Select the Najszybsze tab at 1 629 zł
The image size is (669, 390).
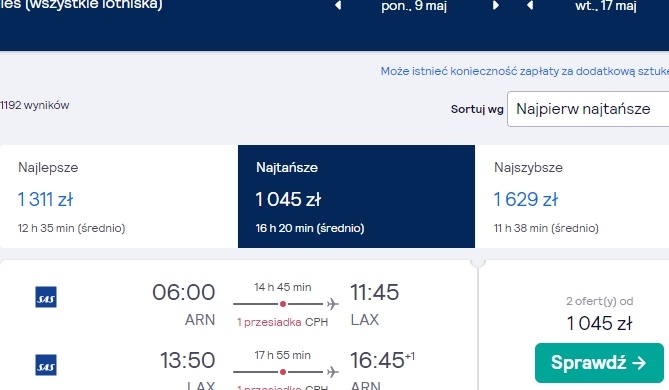click(x=572, y=196)
